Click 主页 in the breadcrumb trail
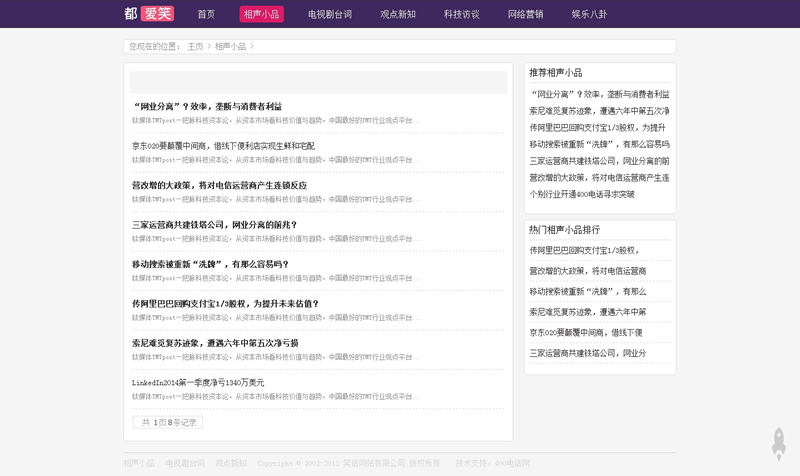Screen dimensions: 800x476 [x=195, y=47]
